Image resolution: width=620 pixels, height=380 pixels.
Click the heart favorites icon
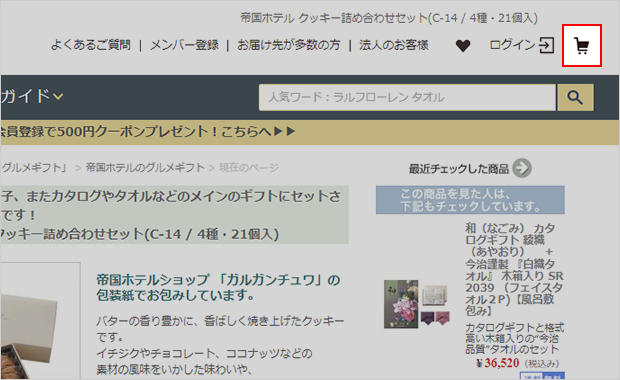[463, 46]
